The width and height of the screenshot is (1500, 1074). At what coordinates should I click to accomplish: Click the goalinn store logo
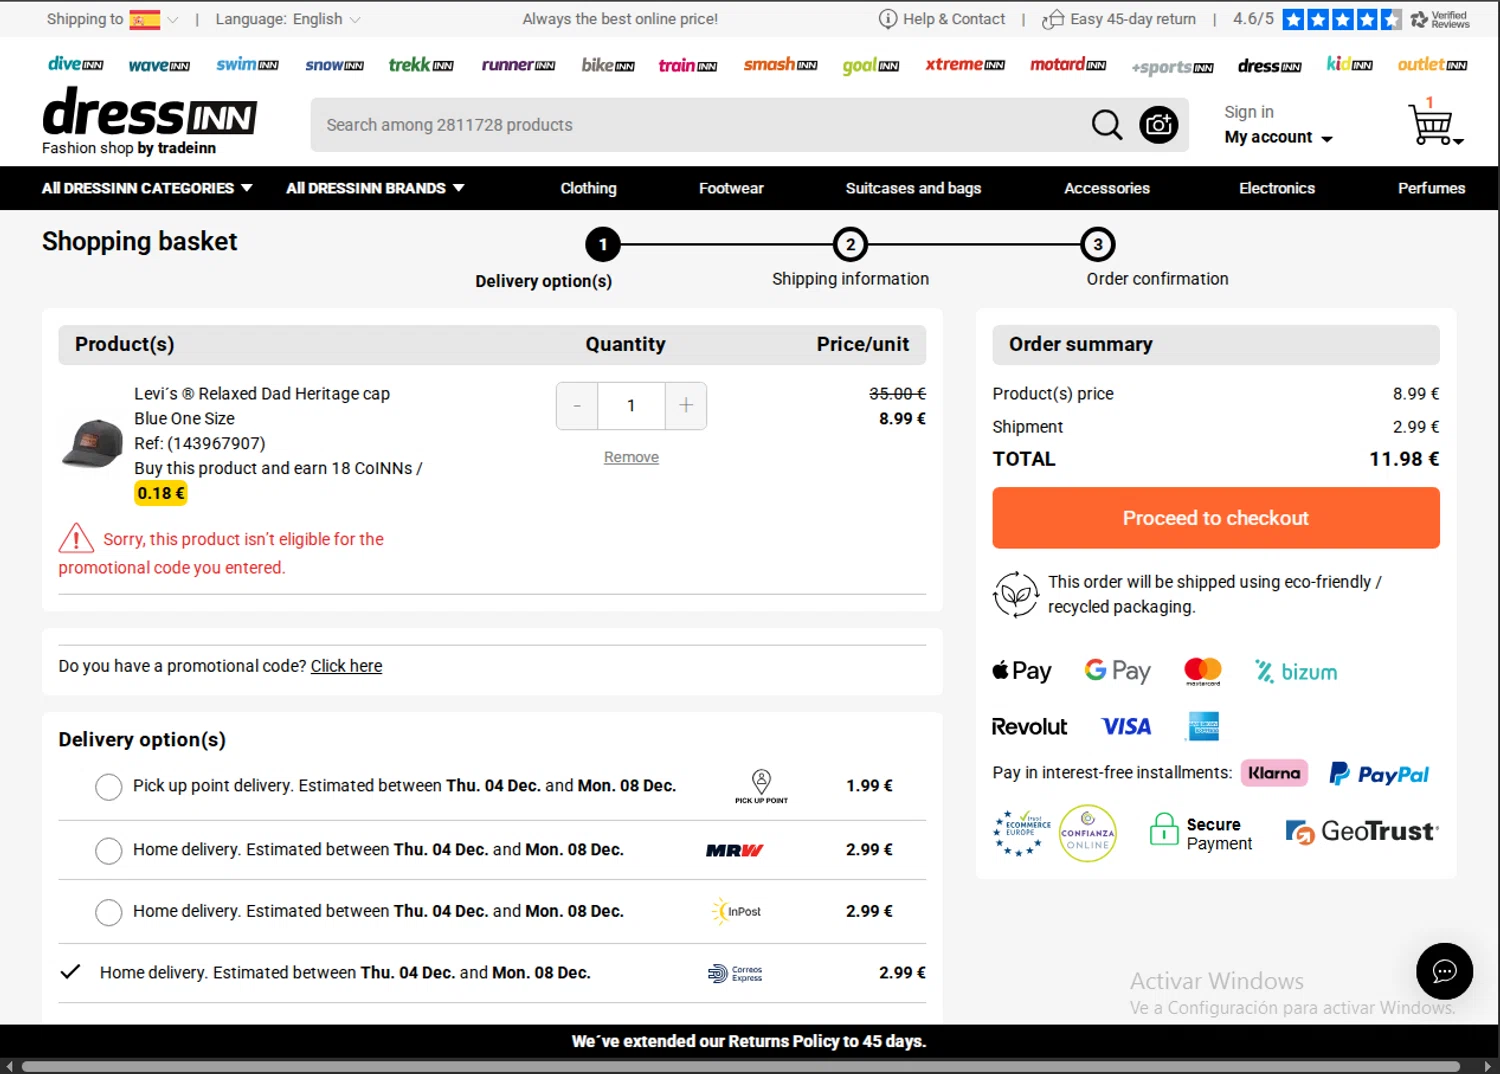pos(870,65)
